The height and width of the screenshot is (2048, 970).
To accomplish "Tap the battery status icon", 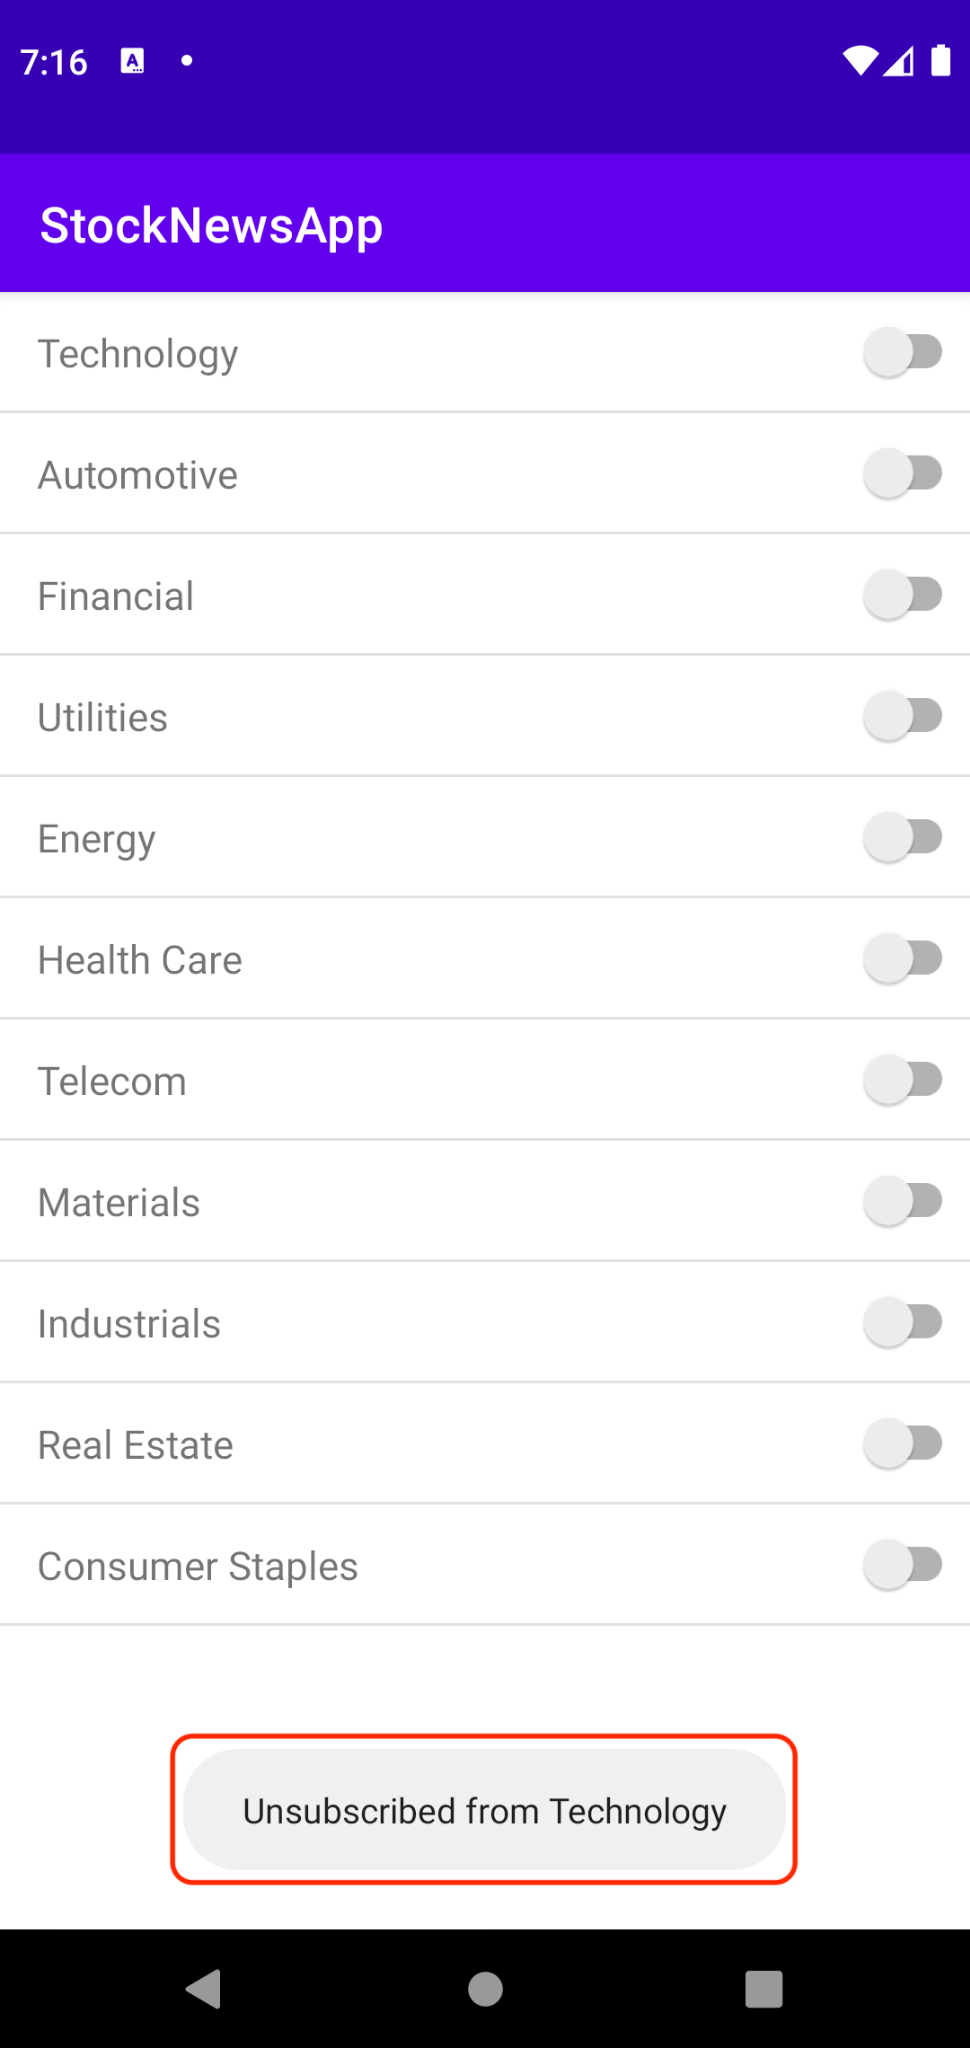I will pos(940,61).
